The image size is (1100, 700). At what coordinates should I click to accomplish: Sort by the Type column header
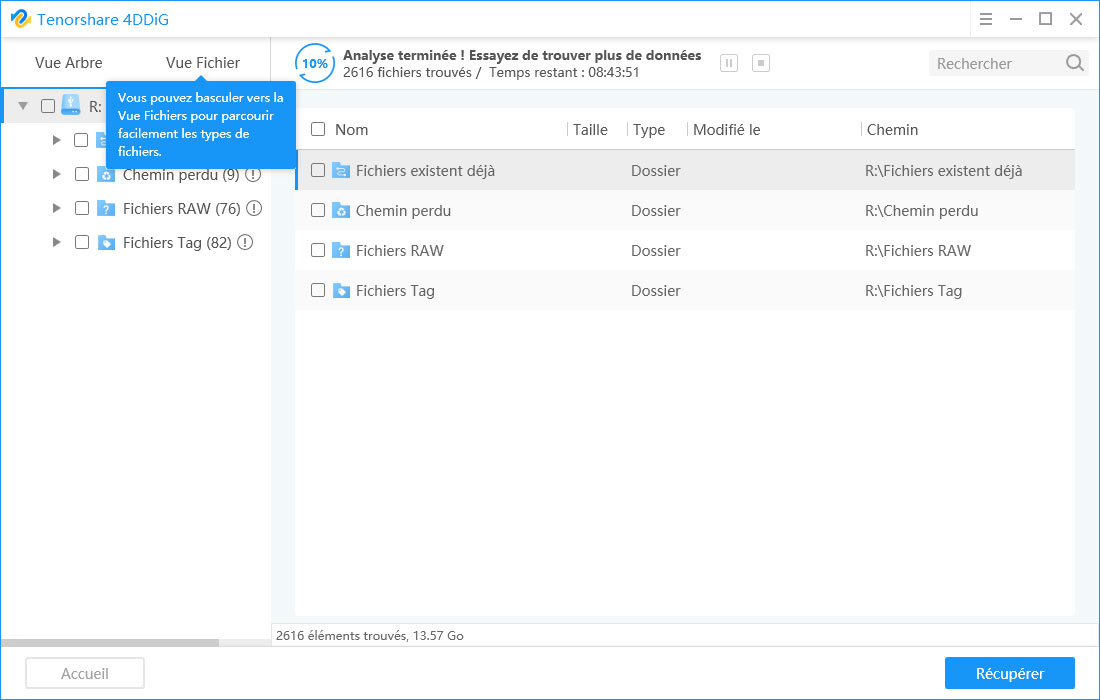click(649, 130)
